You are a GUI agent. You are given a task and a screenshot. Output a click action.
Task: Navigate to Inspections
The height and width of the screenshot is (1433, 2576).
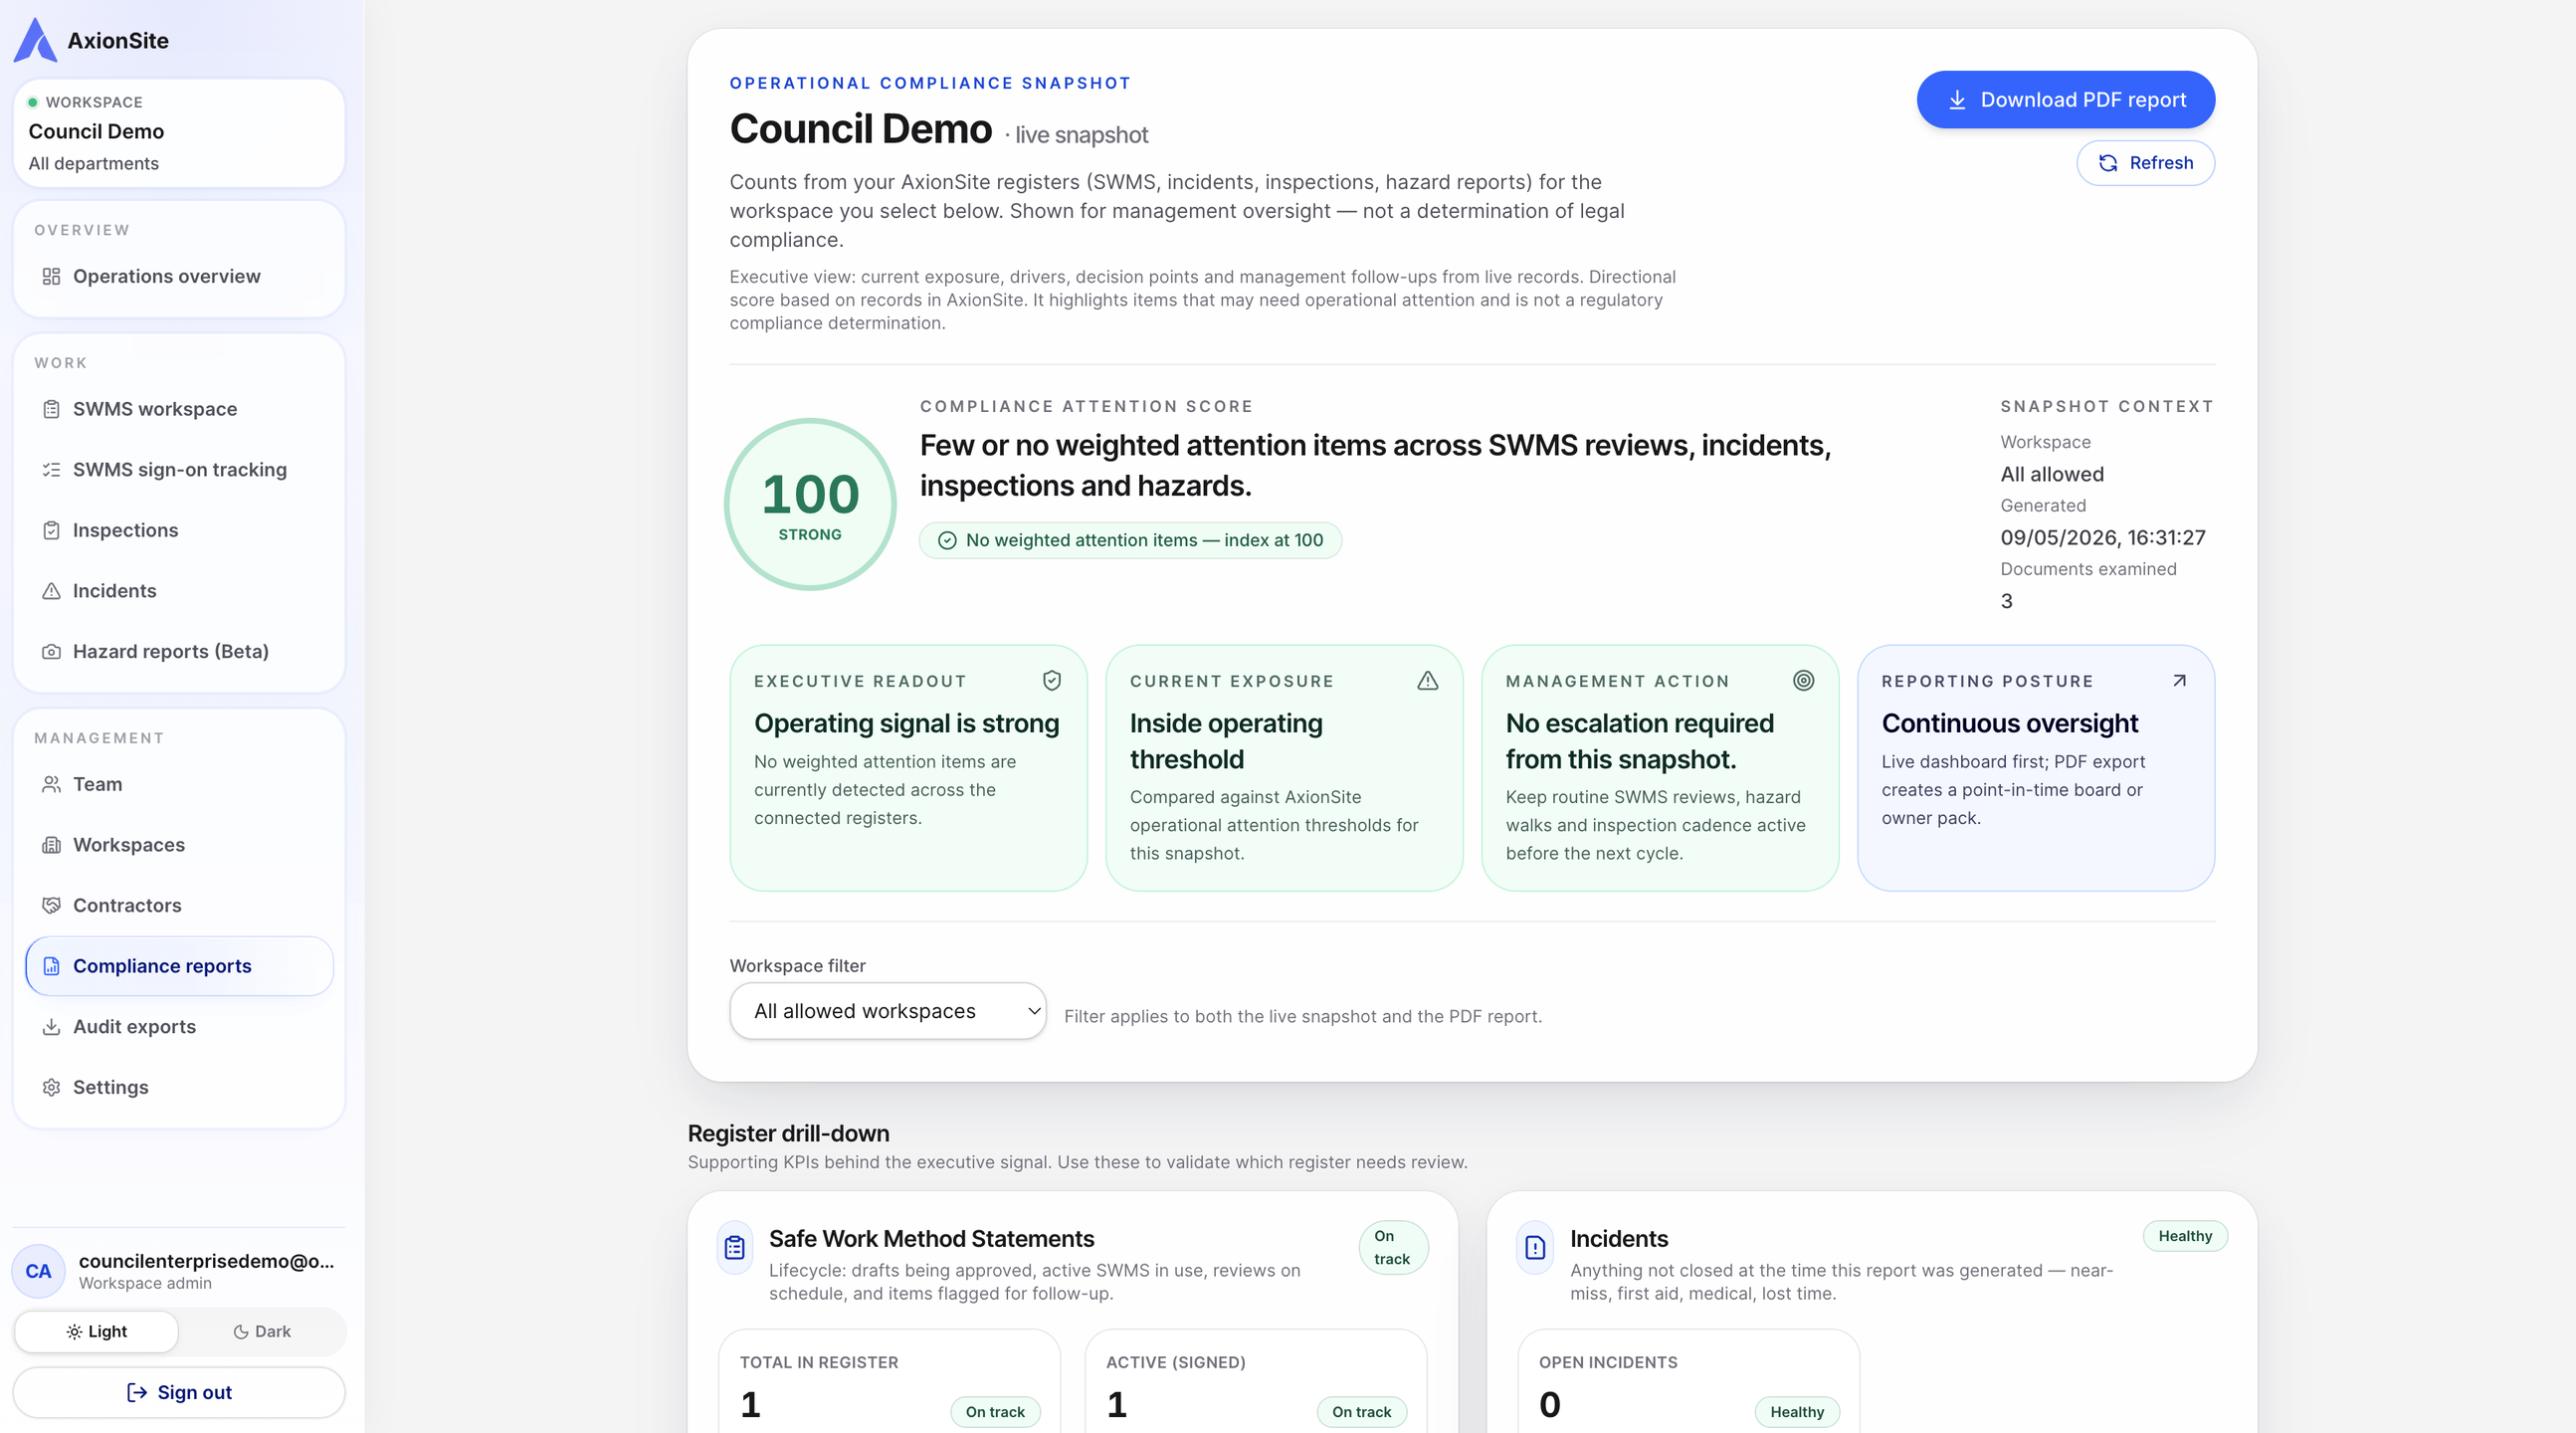click(179, 530)
